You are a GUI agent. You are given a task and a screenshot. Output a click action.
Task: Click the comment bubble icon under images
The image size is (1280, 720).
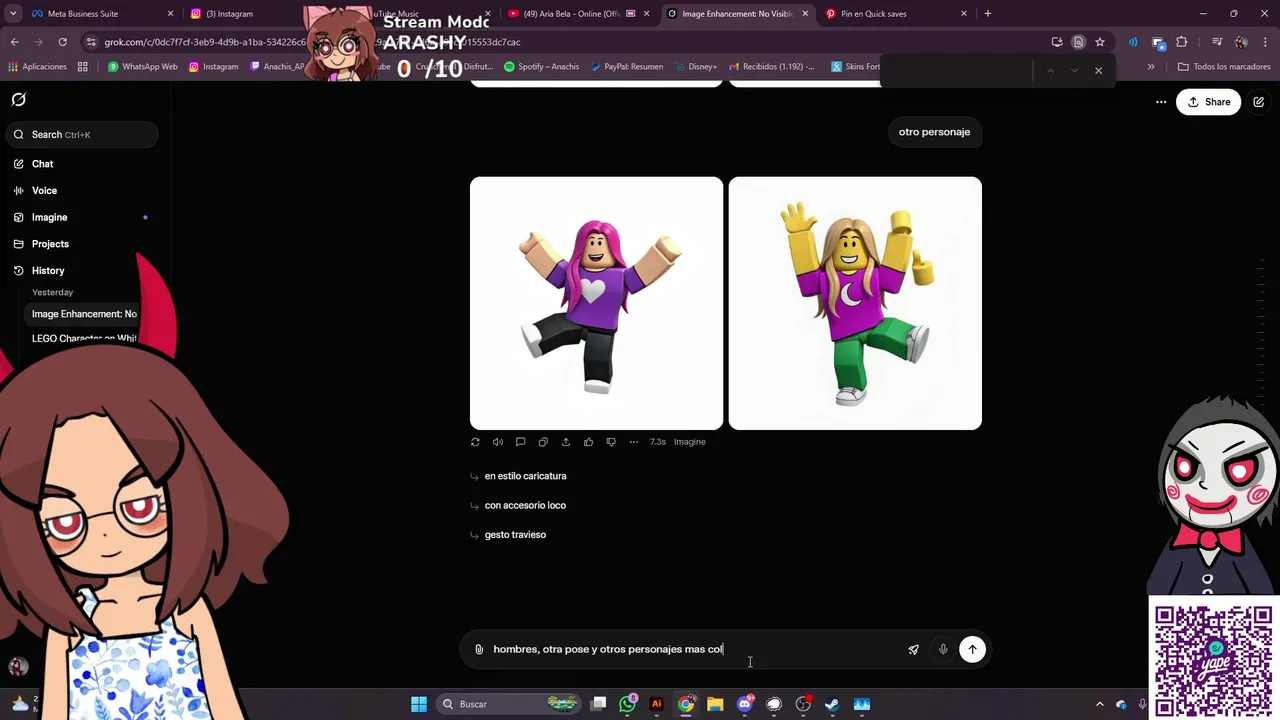[x=520, y=442]
